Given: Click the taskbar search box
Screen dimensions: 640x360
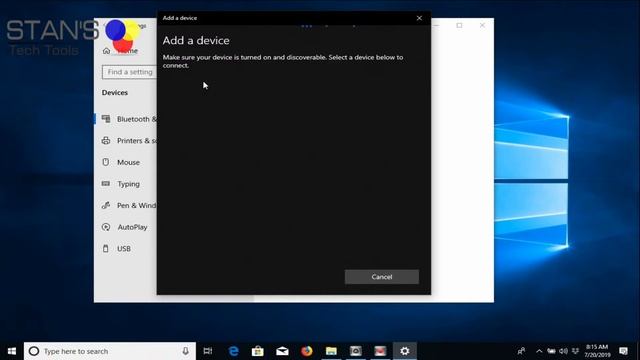Looking at the screenshot, I should click(x=110, y=351).
